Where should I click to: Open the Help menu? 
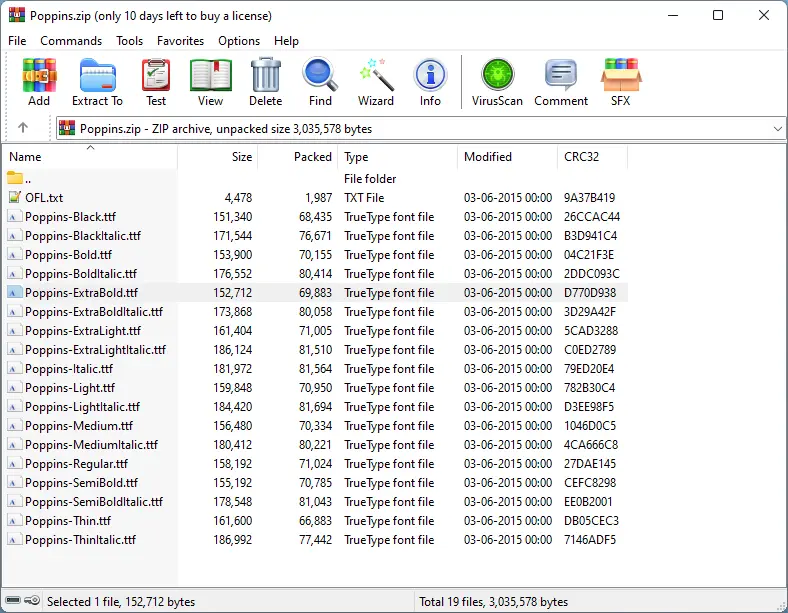coord(286,41)
